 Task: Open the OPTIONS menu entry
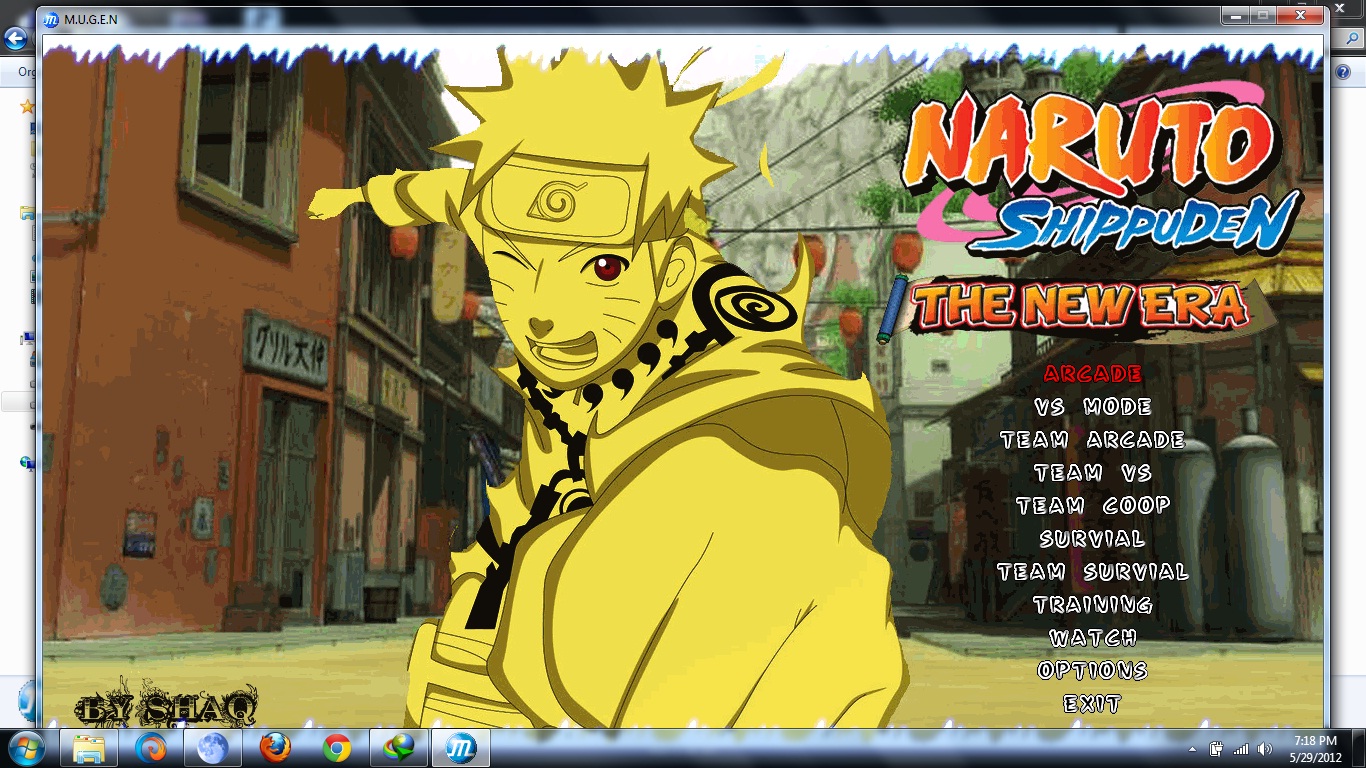[1092, 671]
